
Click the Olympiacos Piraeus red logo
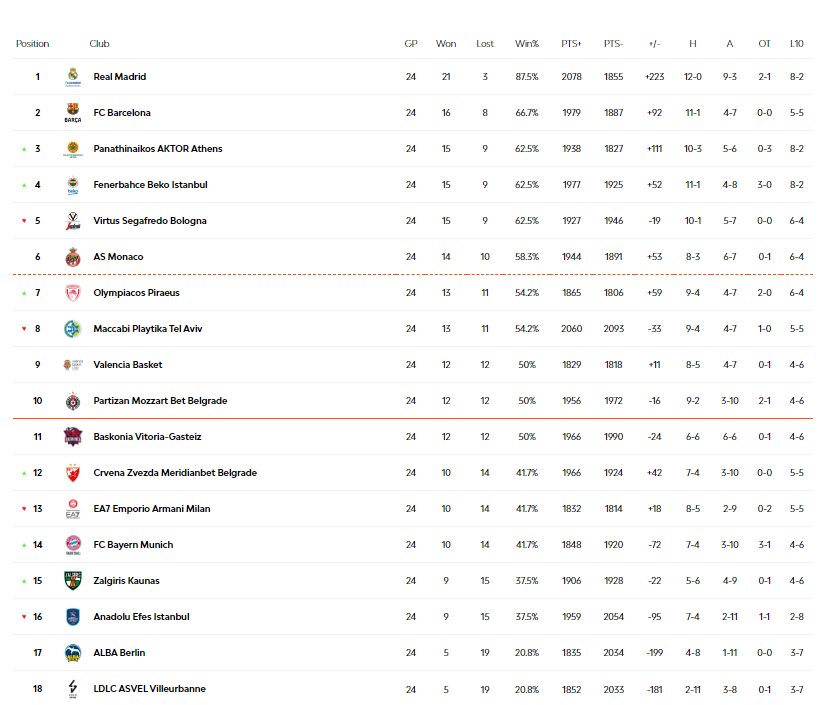pos(73,293)
